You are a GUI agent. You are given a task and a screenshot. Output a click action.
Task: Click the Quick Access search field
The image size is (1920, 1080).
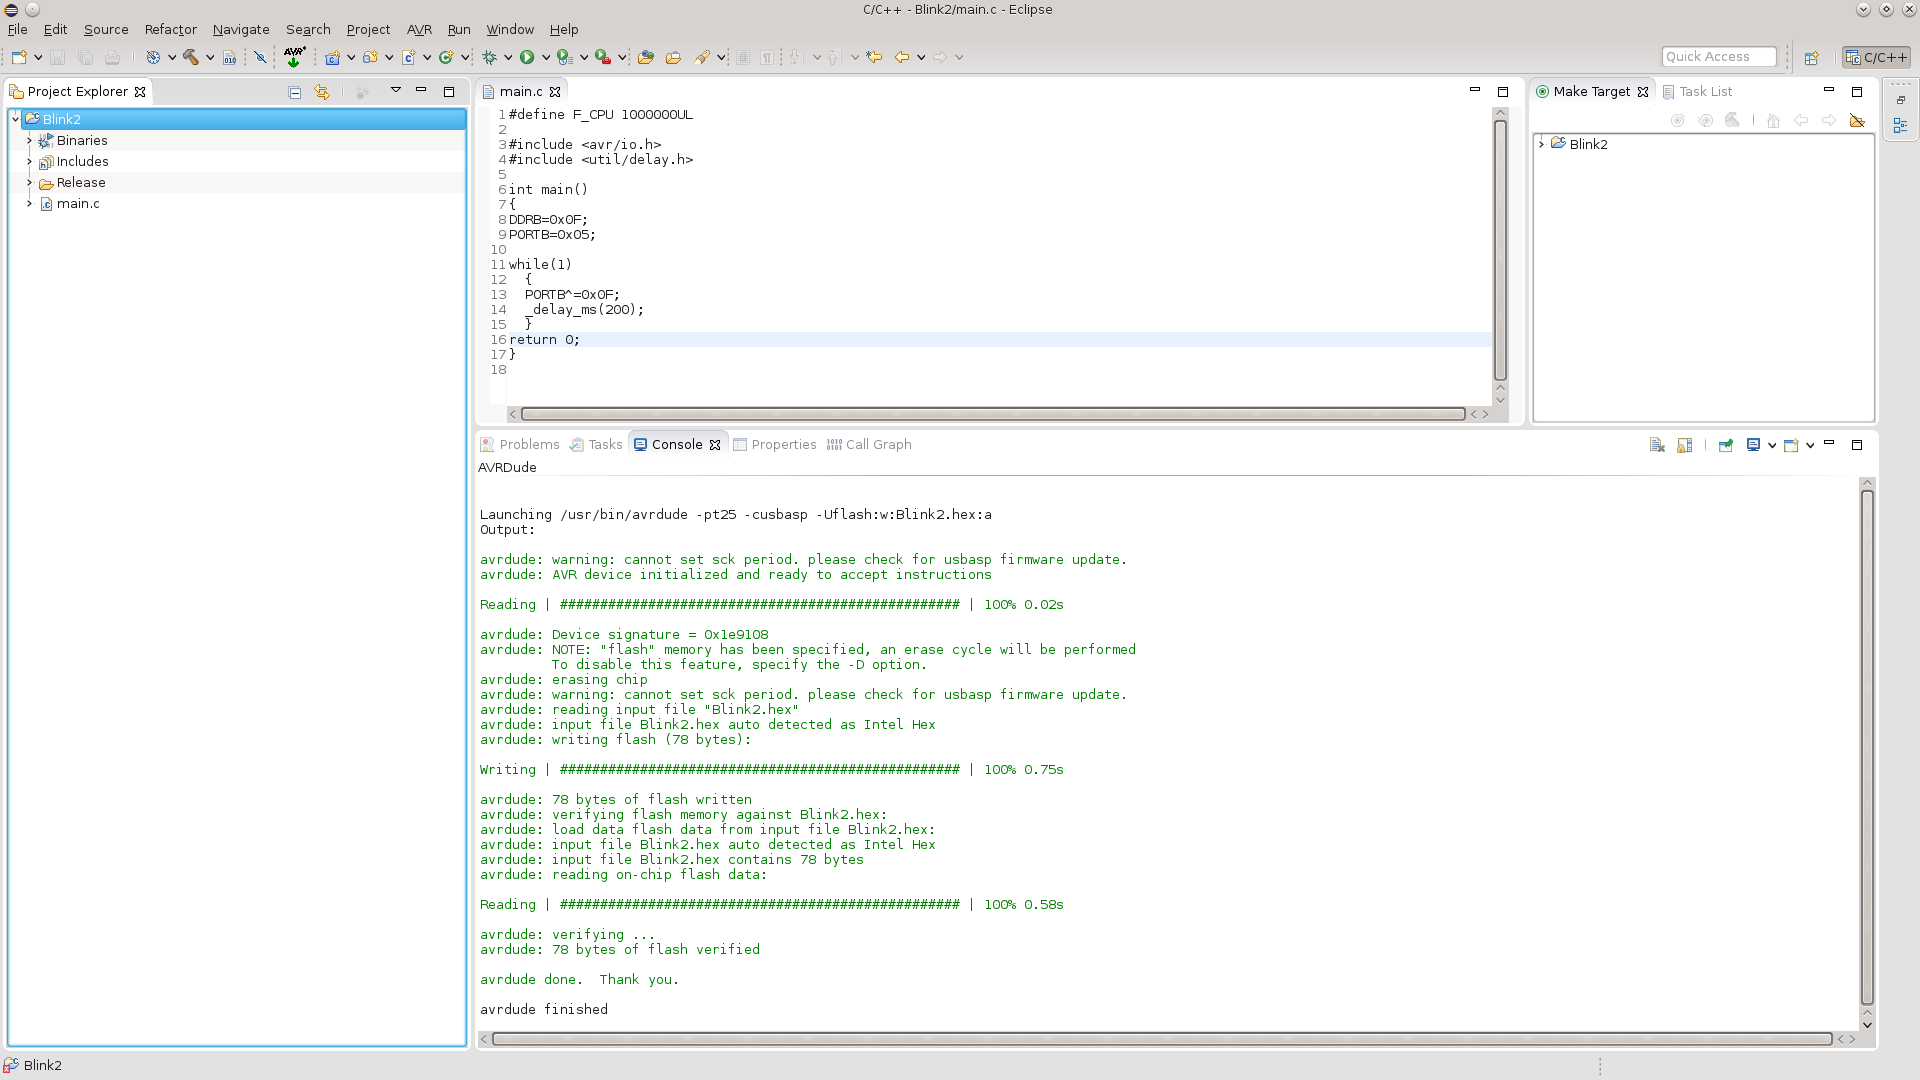tap(1718, 56)
